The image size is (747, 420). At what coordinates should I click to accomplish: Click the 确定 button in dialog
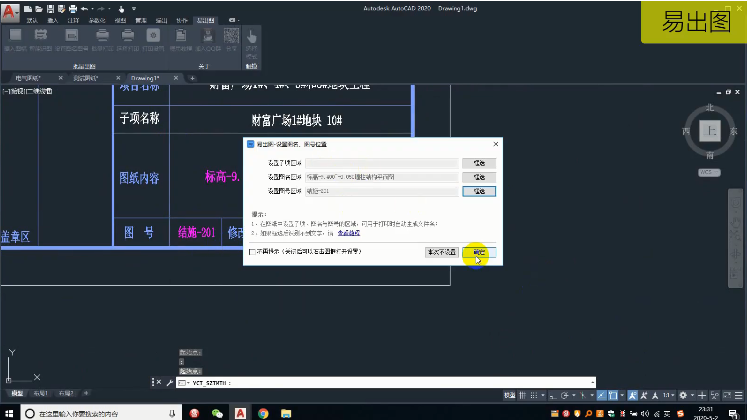pyautogui.click(x=479, y=252)
